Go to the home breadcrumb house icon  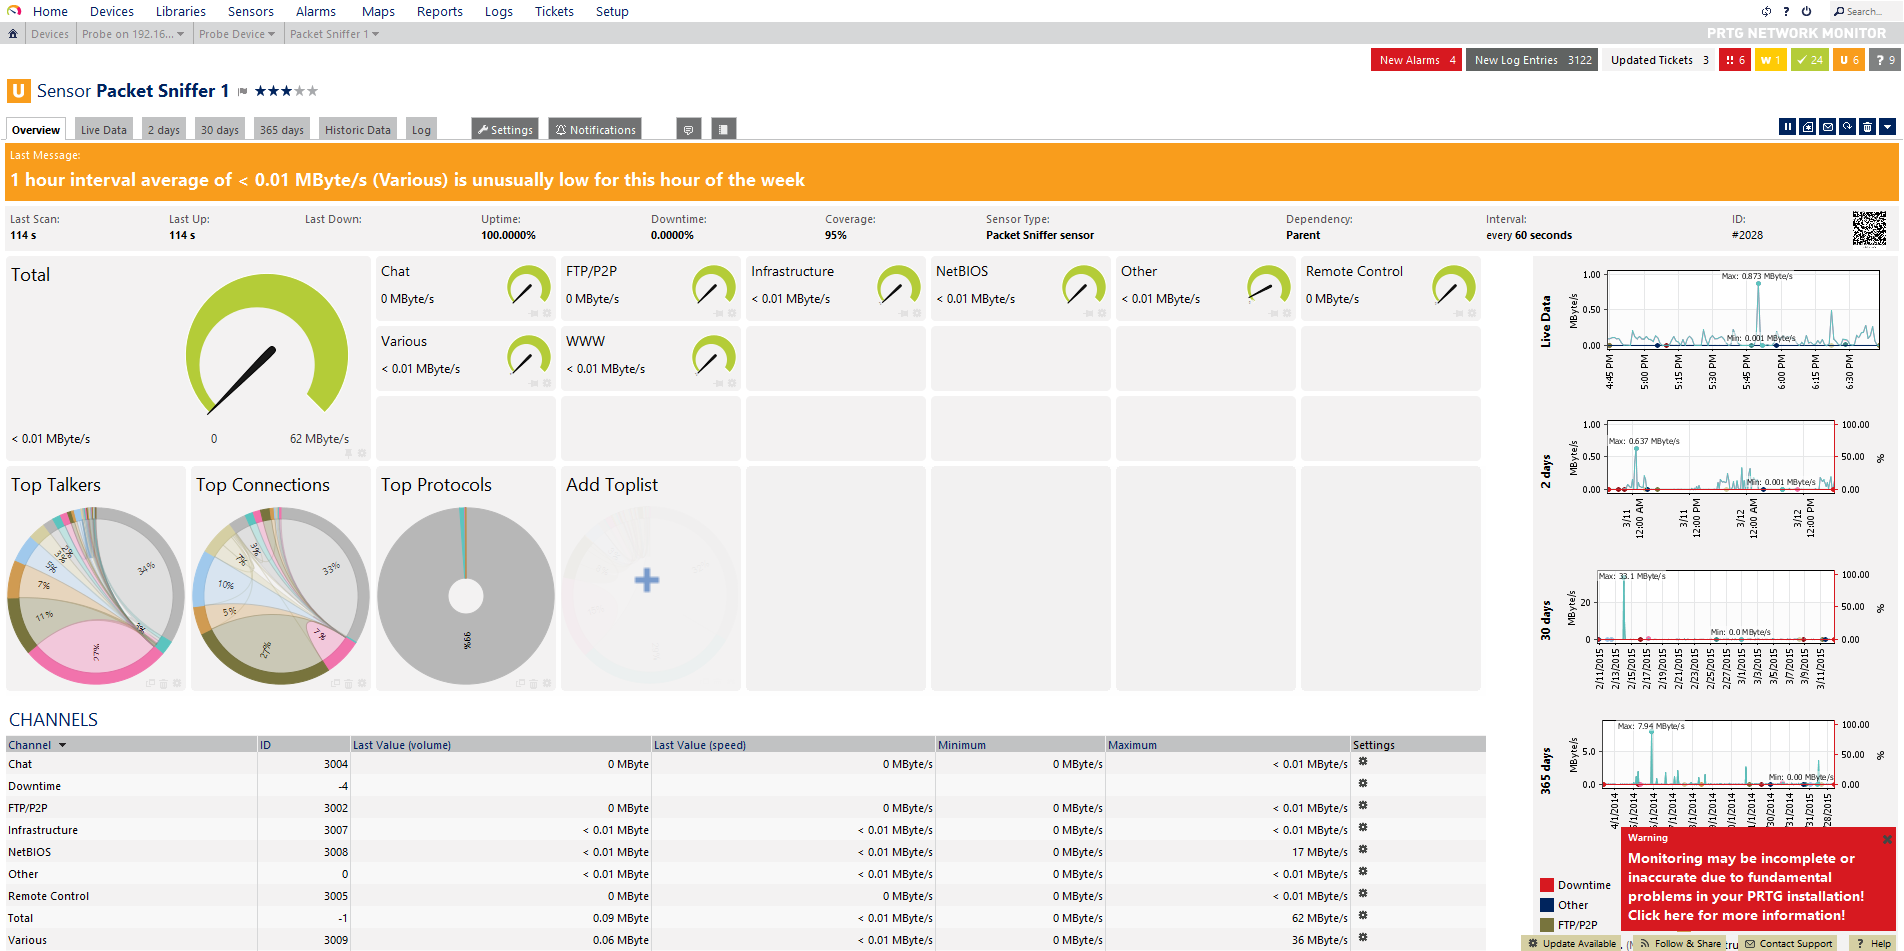pyautogui.click(x=13, y=34)
